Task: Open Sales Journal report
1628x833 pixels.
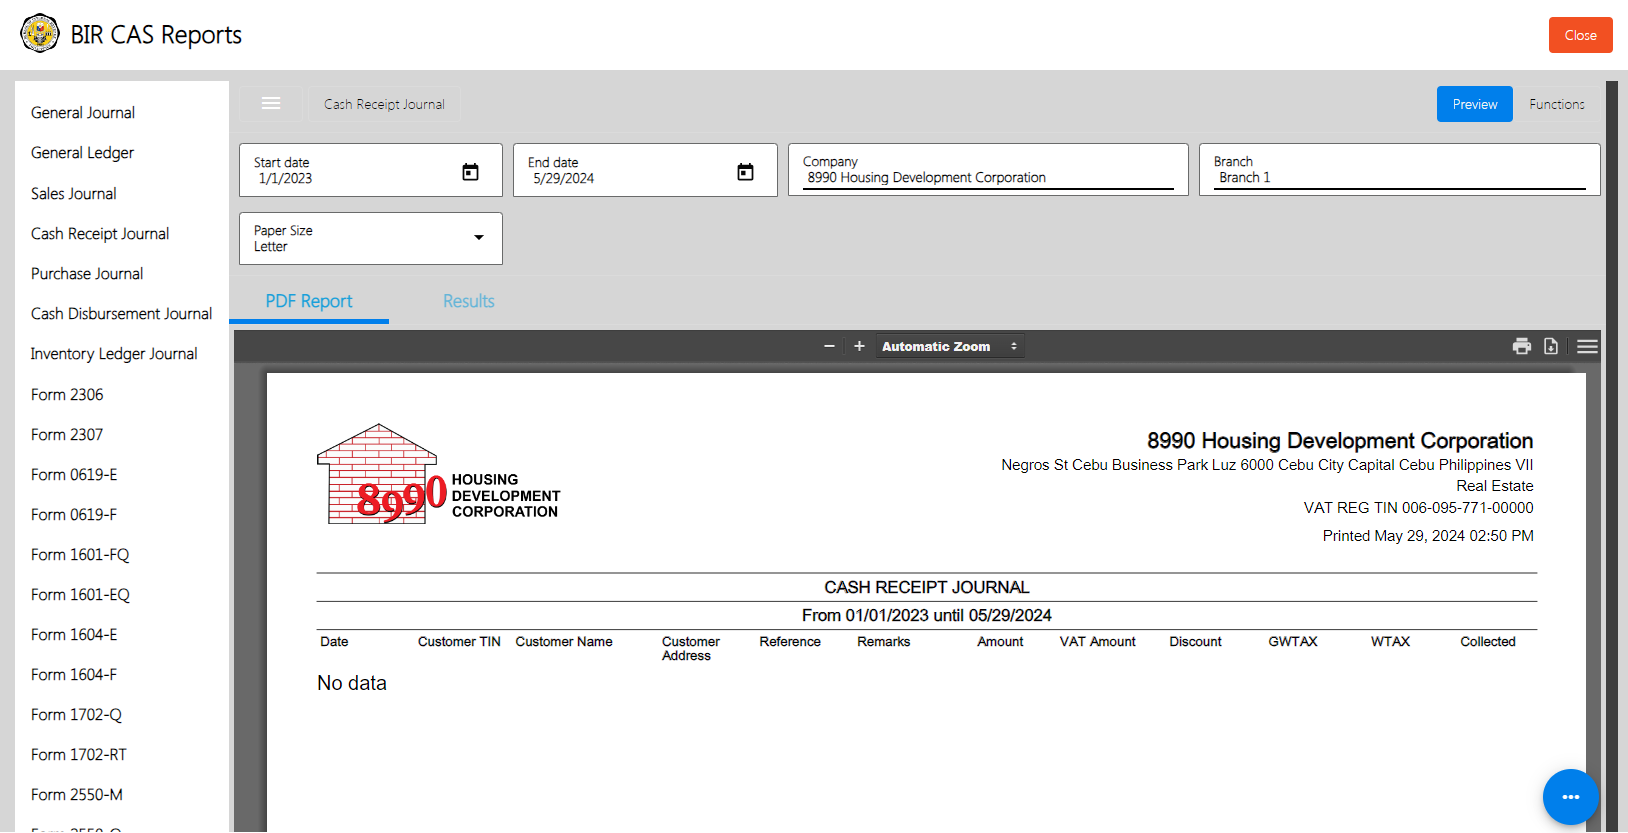Action: [x=73, y=194]
